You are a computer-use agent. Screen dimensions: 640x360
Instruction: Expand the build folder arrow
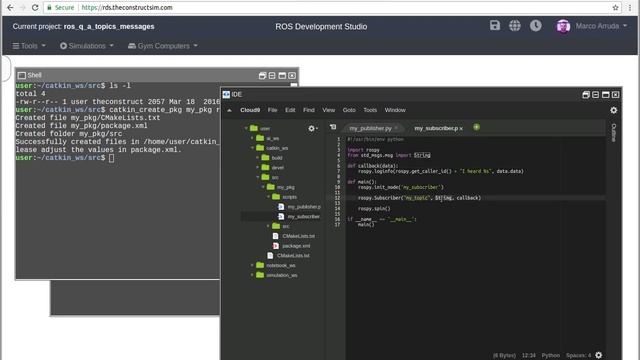pos(258,158)
